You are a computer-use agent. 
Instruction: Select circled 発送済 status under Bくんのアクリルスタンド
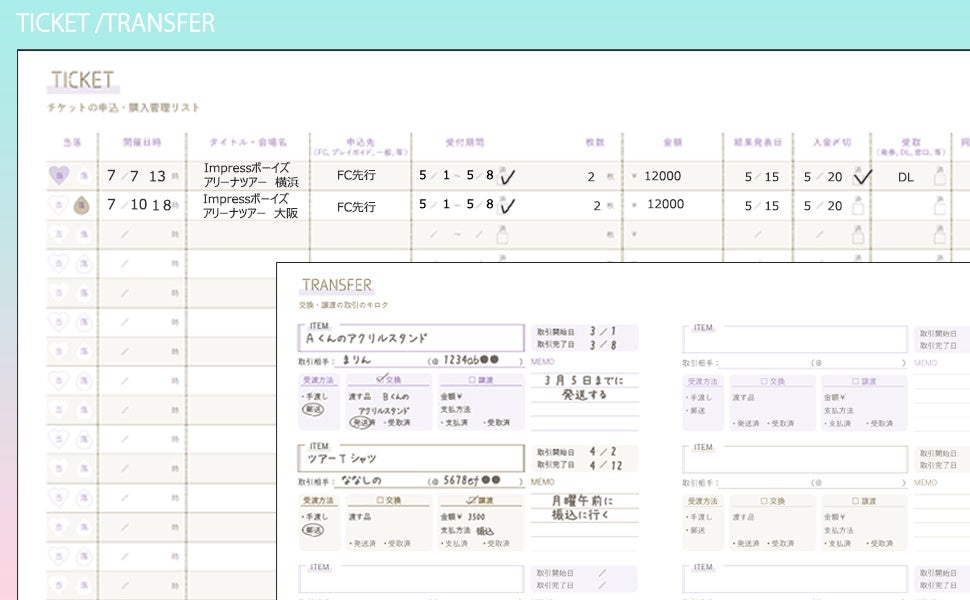point(363,422)
